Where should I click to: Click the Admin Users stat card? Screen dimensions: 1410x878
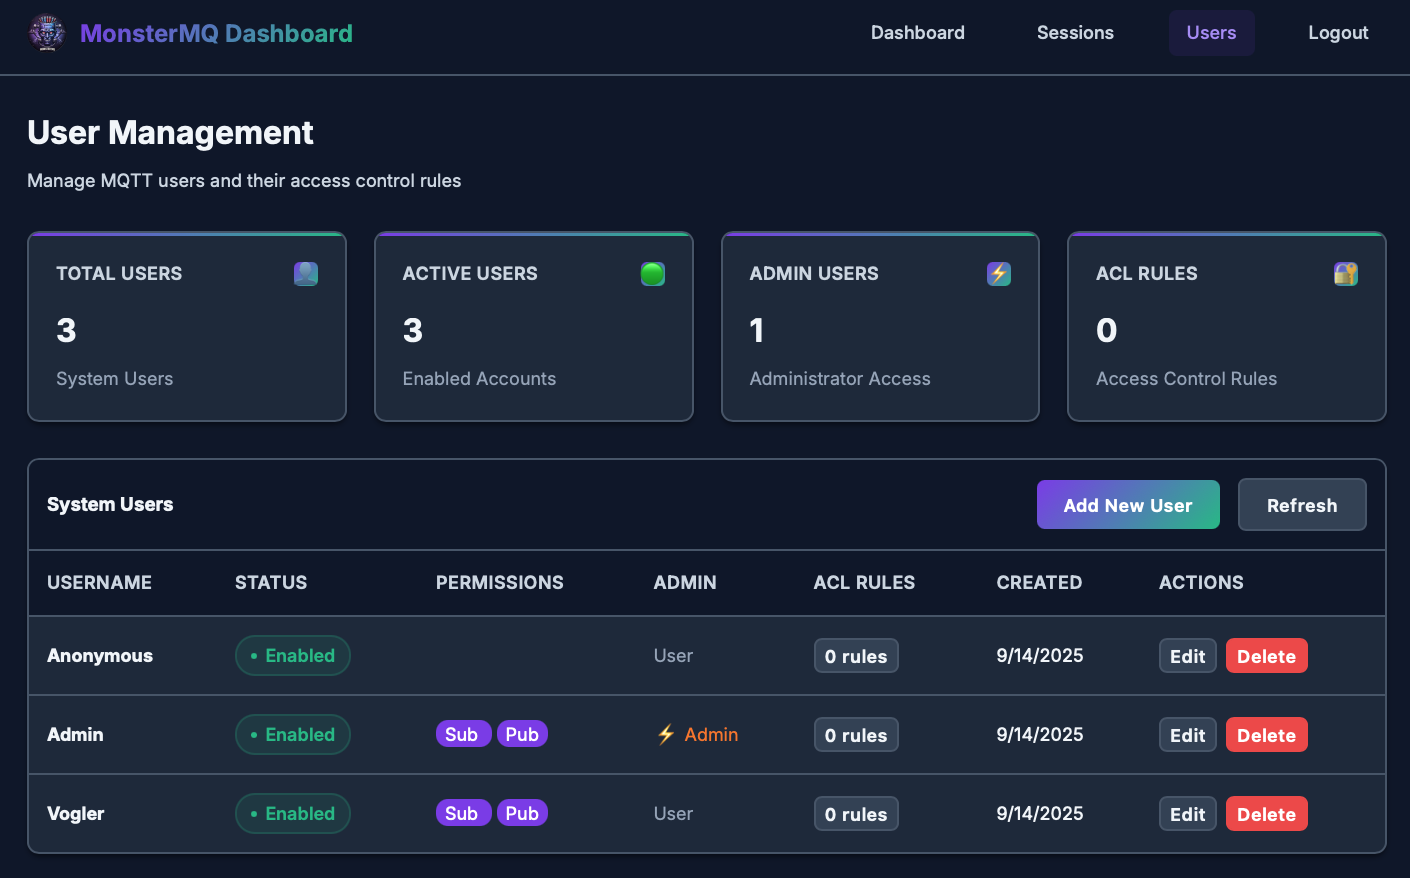click(x=880, y=327)
